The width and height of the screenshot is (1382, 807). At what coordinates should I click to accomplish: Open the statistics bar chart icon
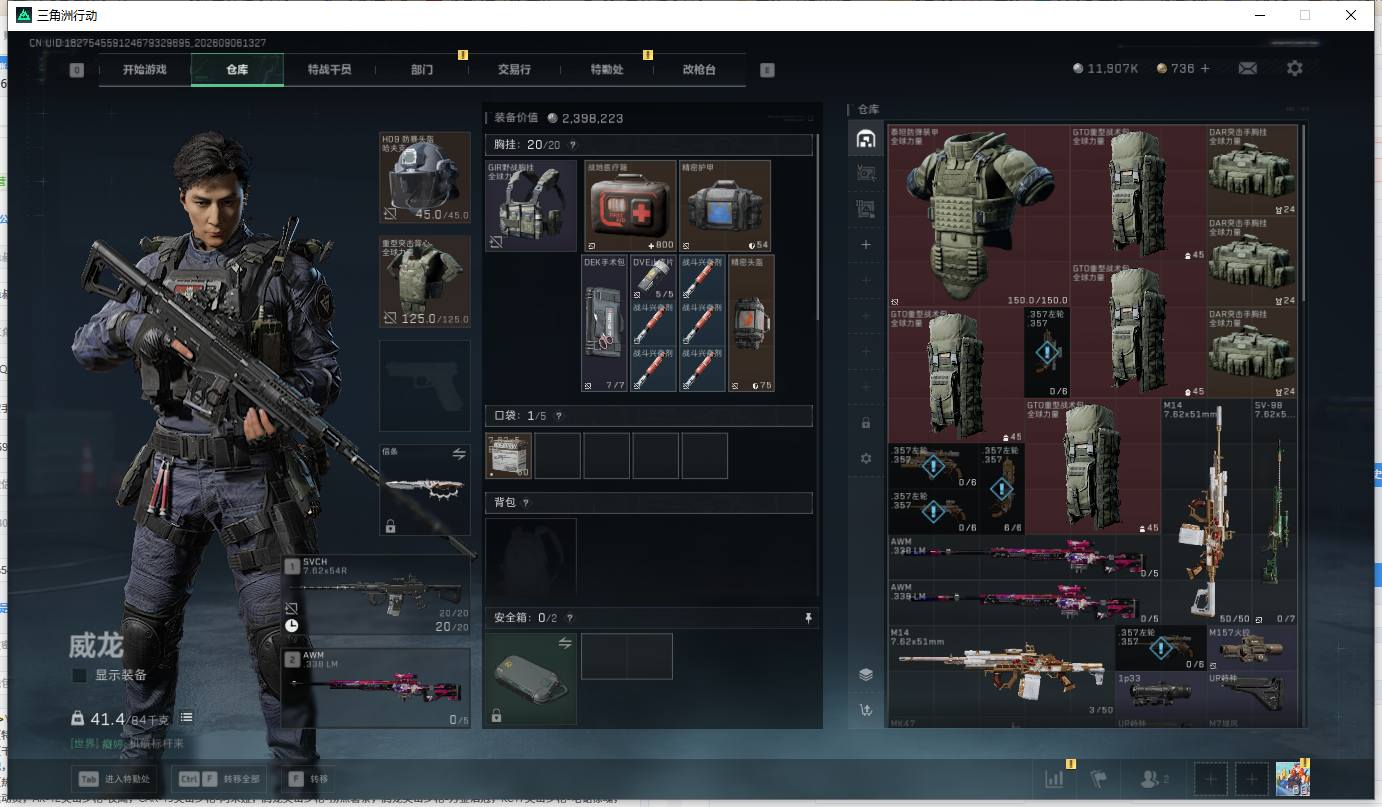click(x=1054, y=778)
